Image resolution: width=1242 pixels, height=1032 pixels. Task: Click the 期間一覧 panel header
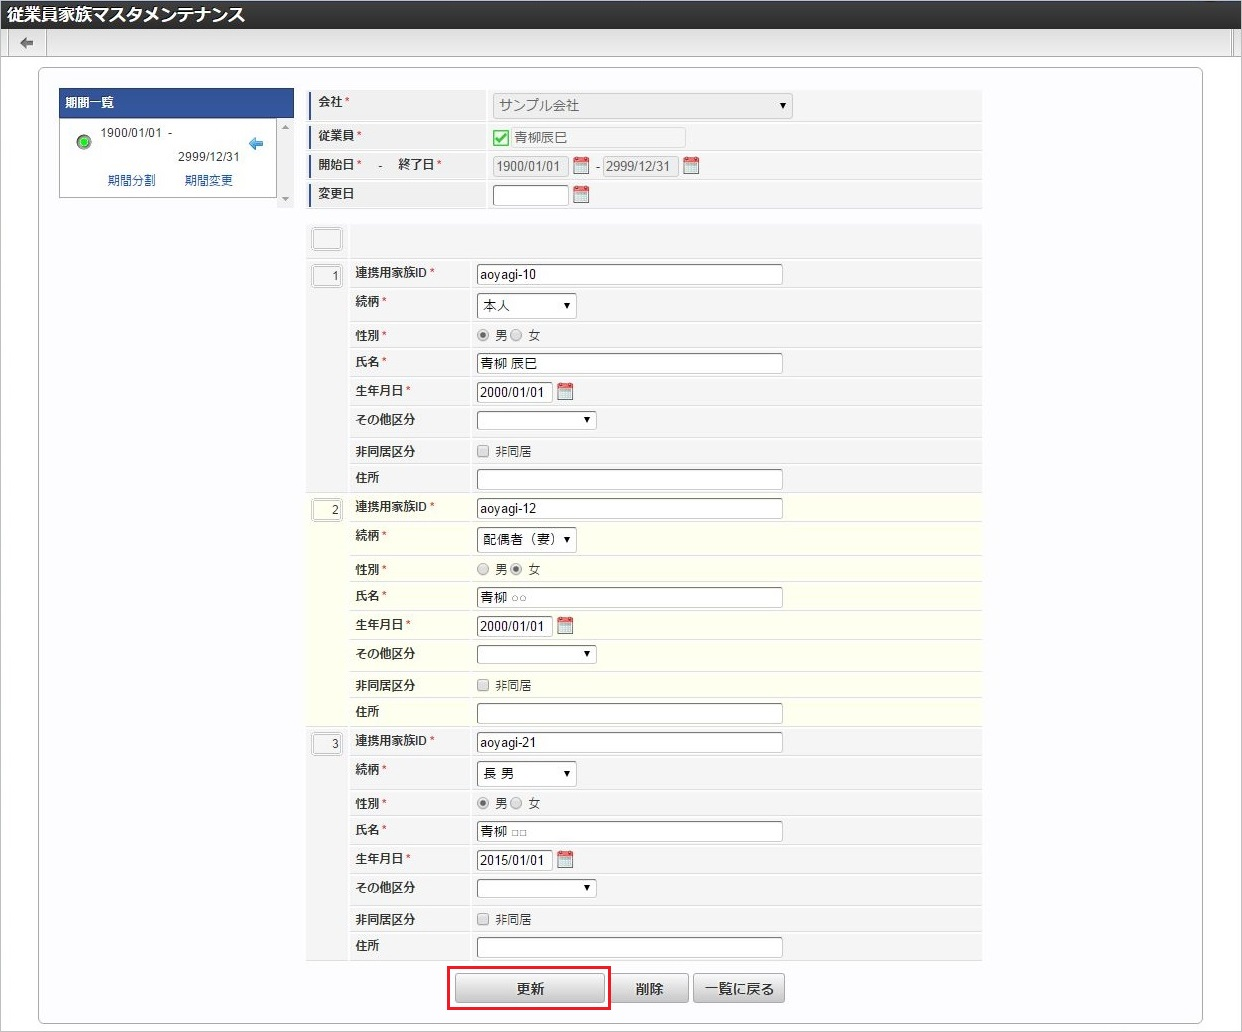pyautogui.click(x=176, y=103)
